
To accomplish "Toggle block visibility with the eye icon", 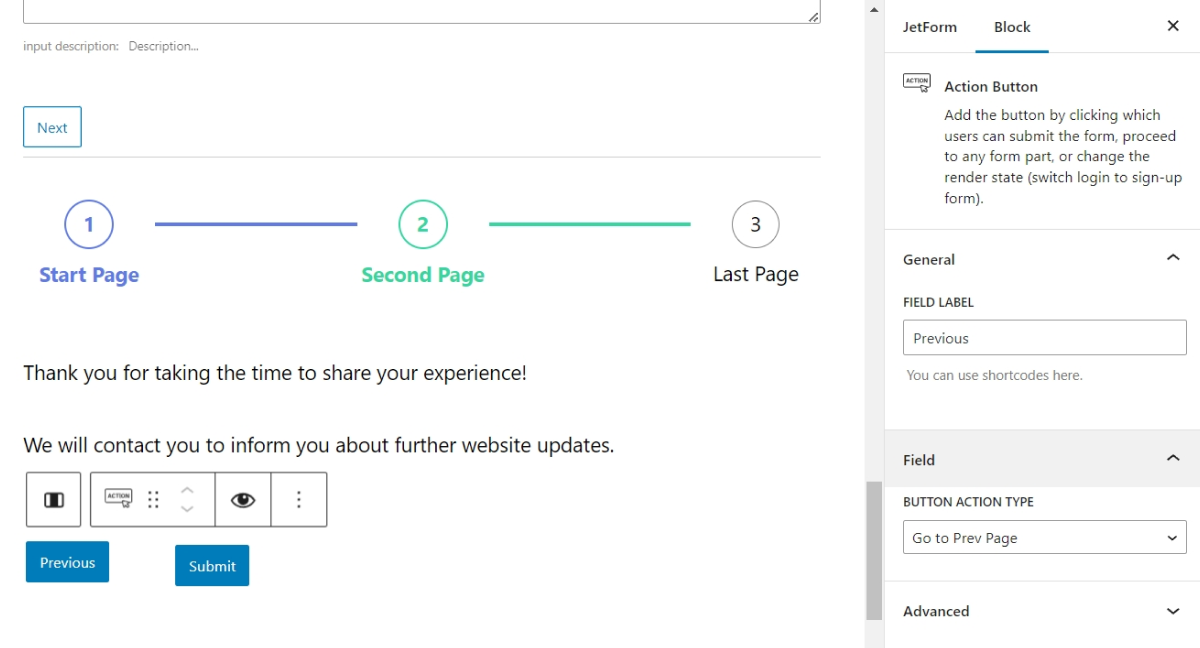I will point(243,499).
